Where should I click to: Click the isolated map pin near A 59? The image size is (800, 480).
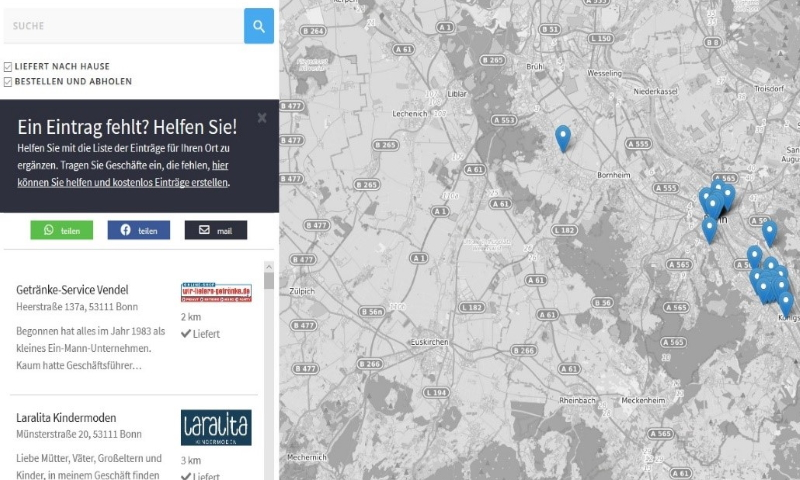(769, 232)
